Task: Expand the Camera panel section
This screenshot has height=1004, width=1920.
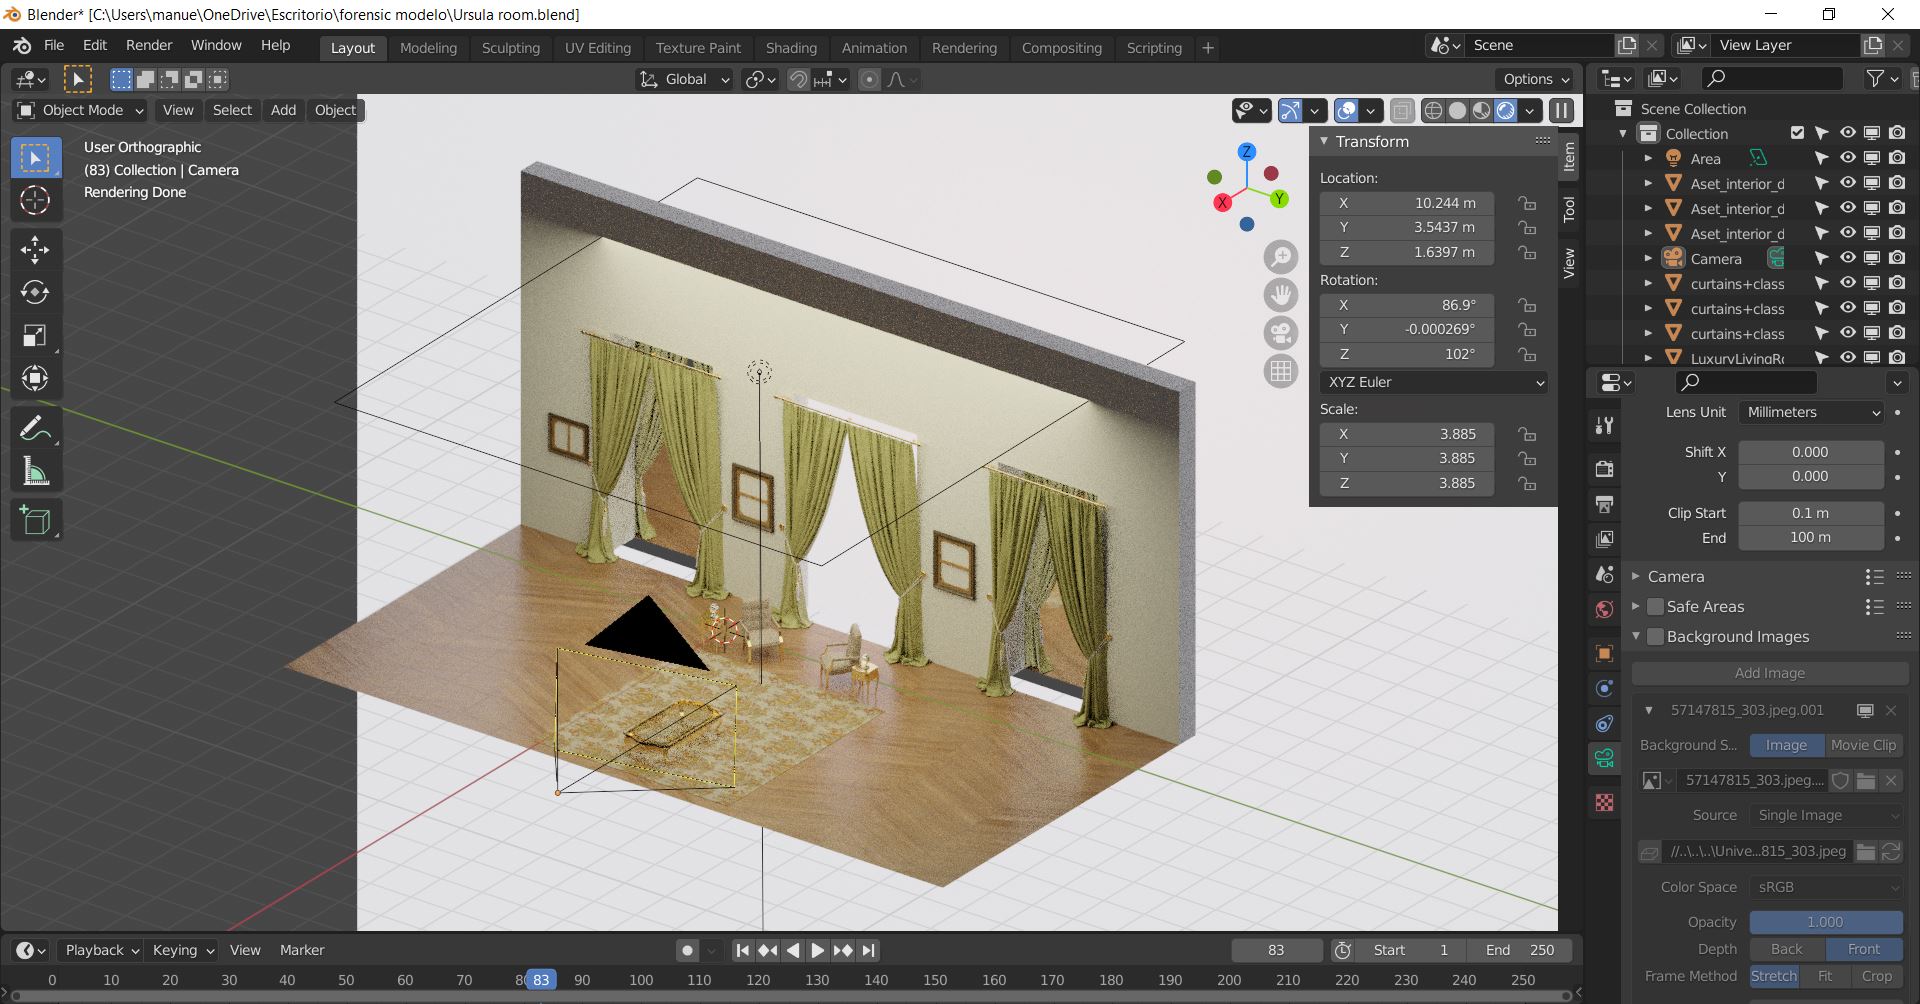Action: coord(1675,577)
